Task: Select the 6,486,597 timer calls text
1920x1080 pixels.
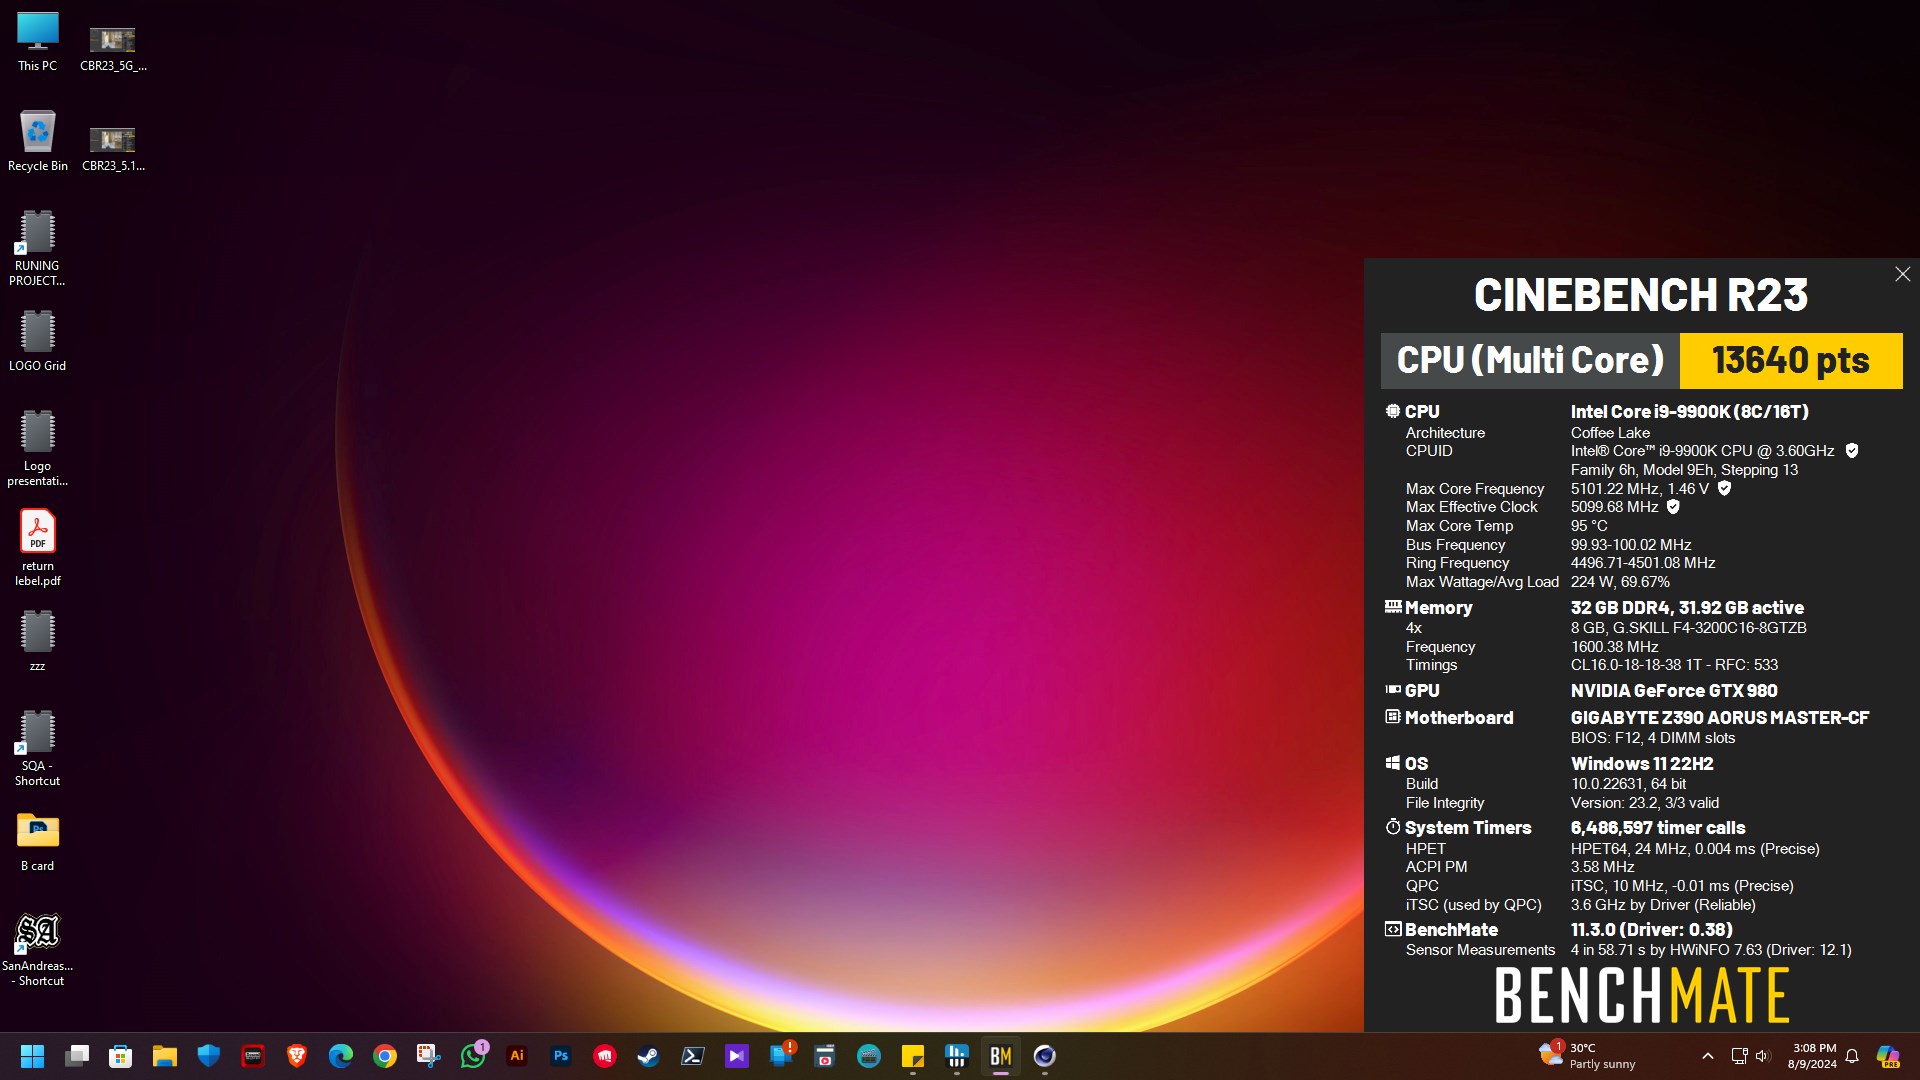Action: pyautogui.click(x=1658, y=827)
